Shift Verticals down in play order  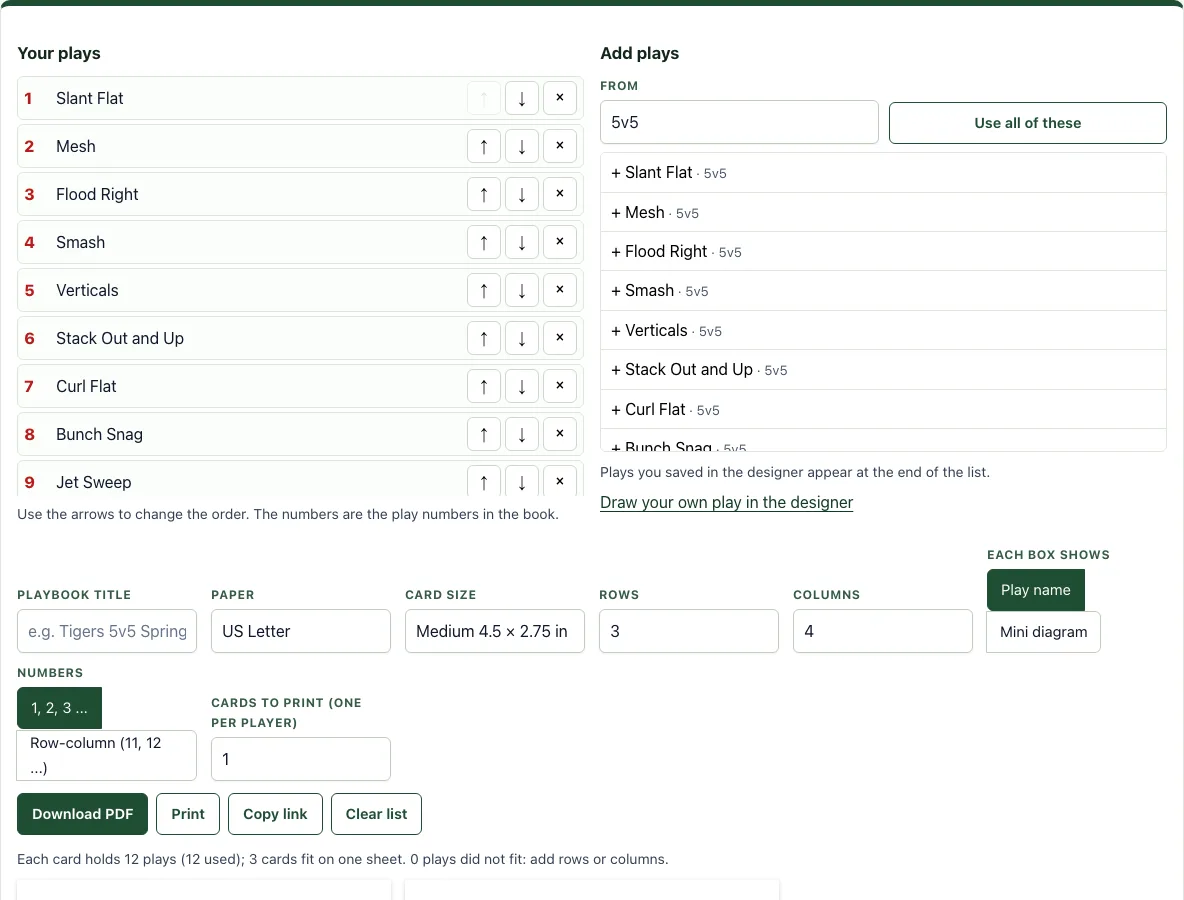tap(522, 290)
